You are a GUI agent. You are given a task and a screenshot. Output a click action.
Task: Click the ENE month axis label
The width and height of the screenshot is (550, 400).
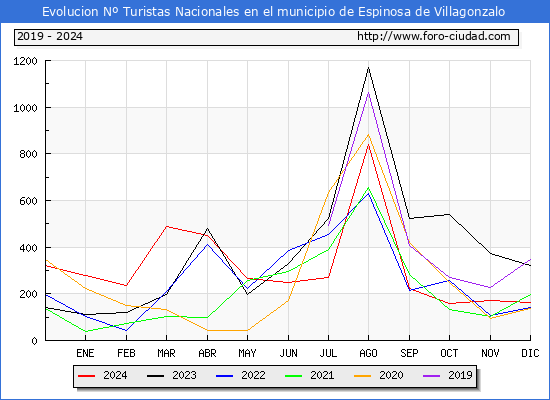pos(85,353)
